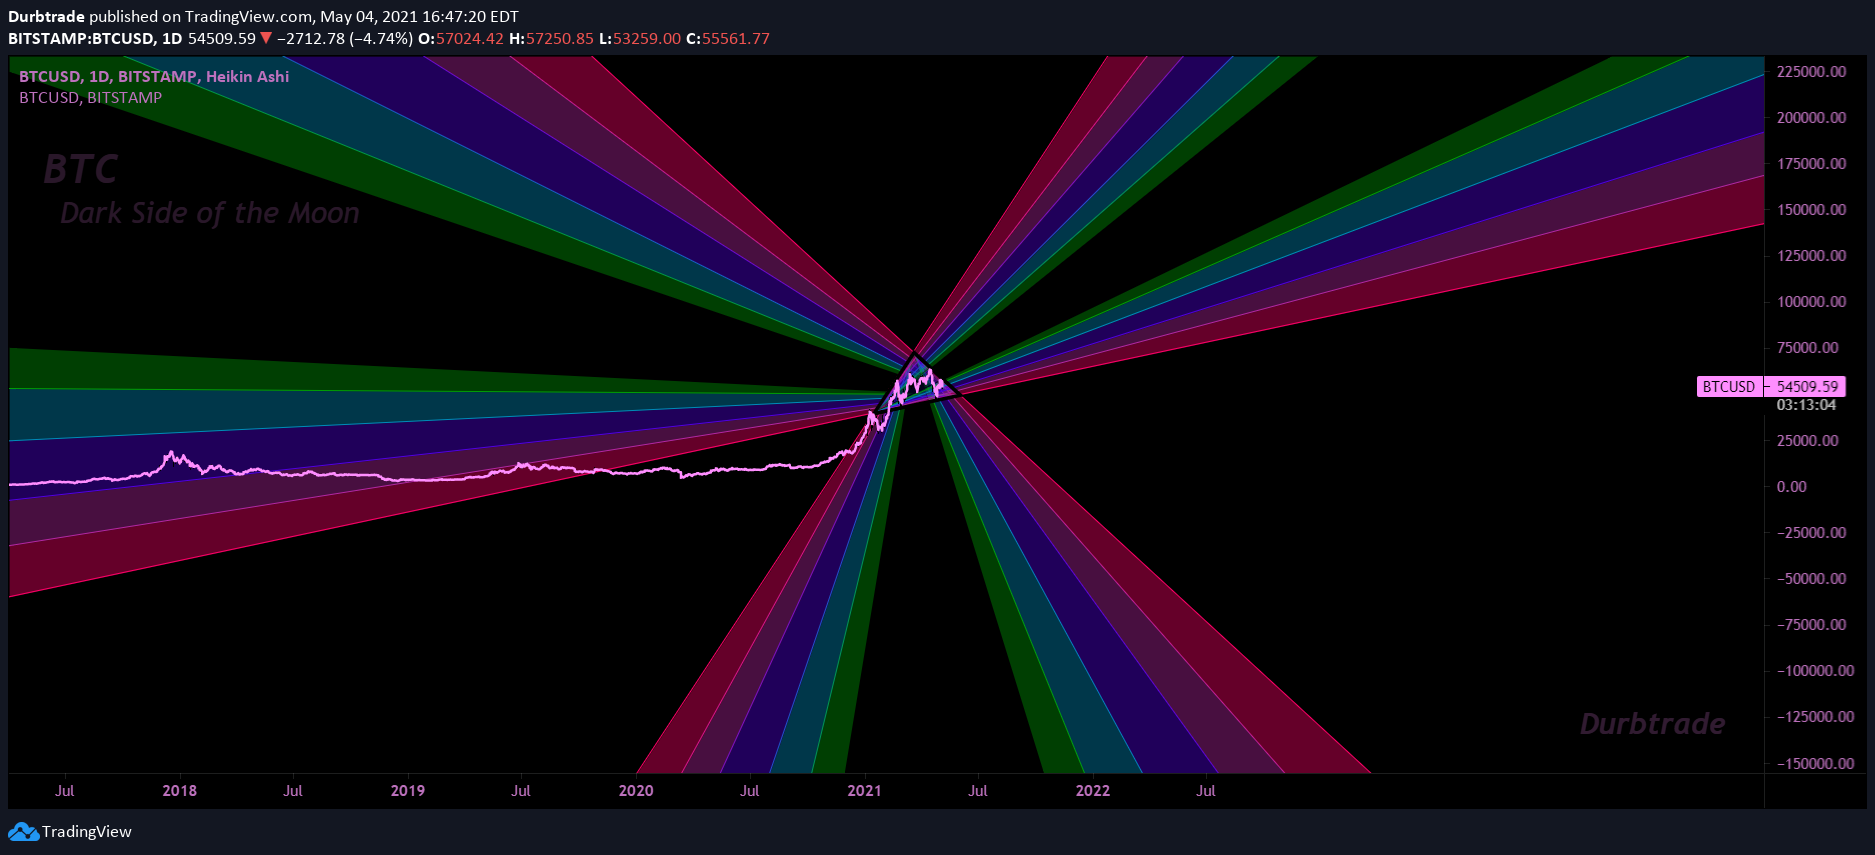Click the high value H:57250.85
Screen dimensions: 1875x855
(552, 38)
